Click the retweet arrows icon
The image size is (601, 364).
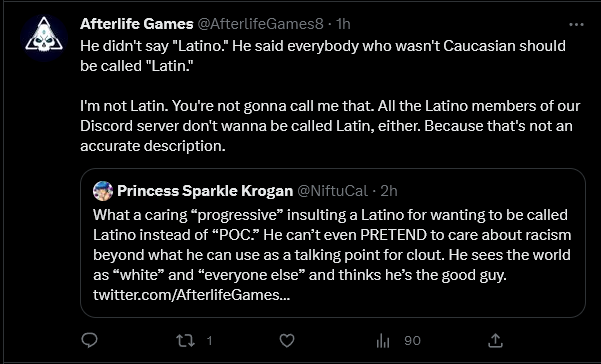185,340
